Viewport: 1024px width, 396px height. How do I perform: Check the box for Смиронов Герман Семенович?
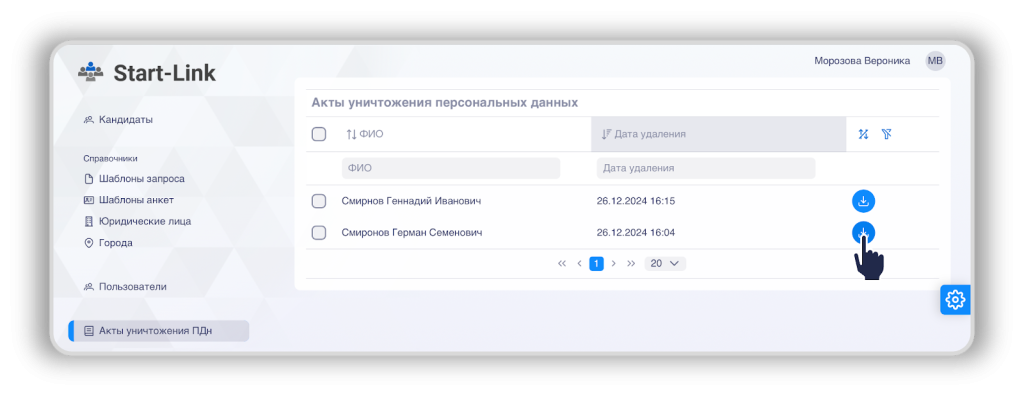[x=319, y=232]
